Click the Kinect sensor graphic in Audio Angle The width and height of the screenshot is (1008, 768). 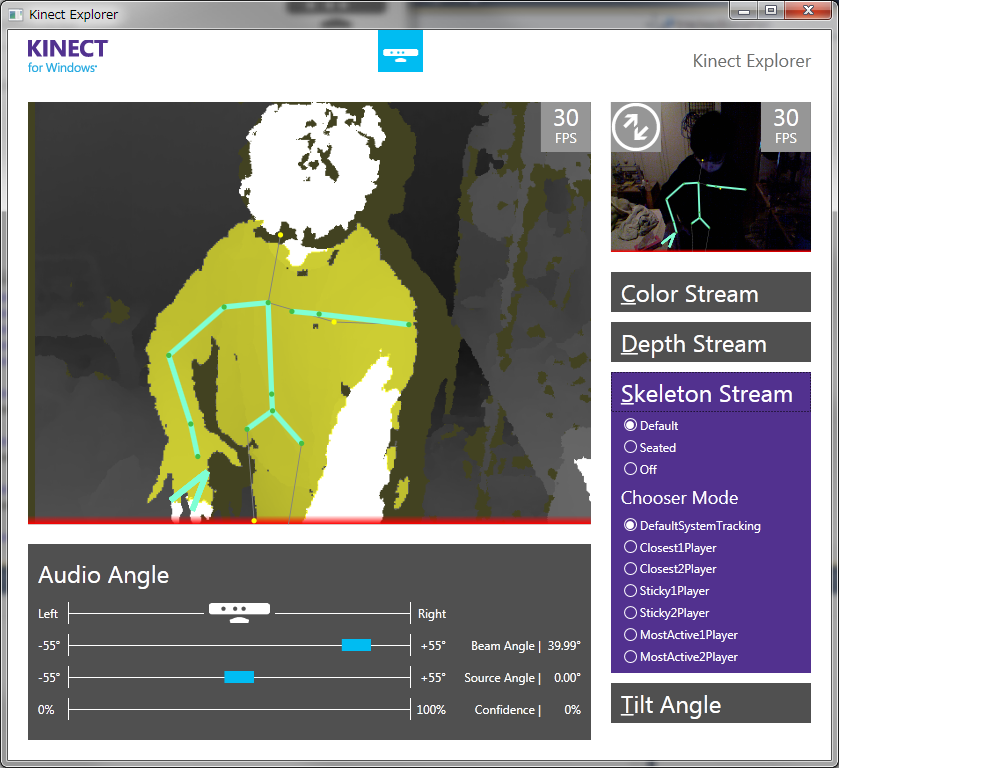pos(239,612)
